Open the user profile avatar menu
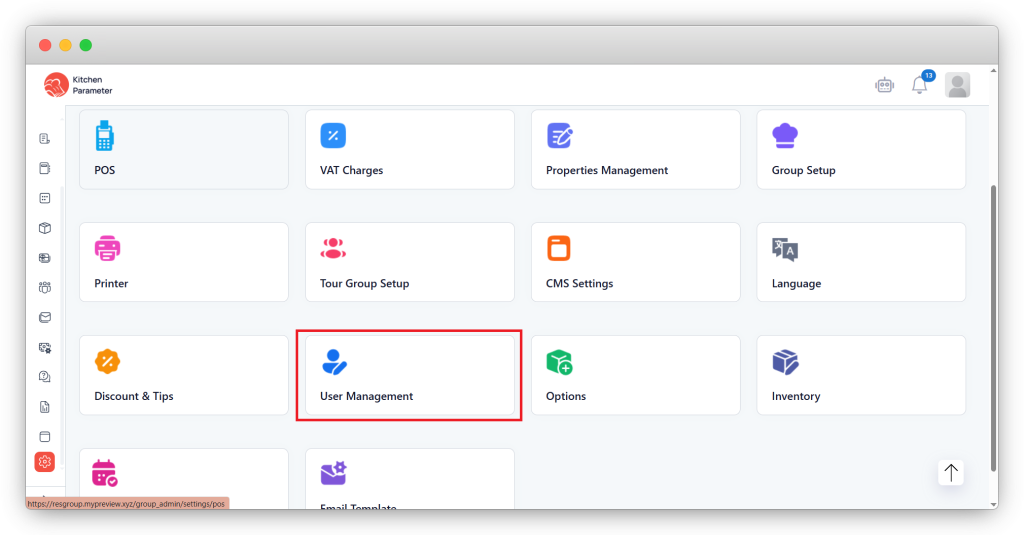Viewport: 1024px width, 535px height. pos(957,86)
